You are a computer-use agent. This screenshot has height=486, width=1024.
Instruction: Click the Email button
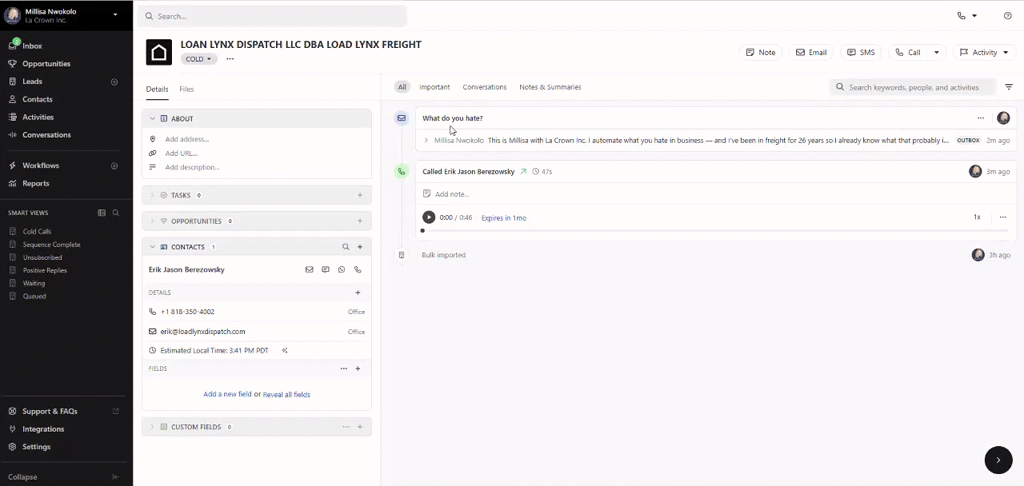811,52
